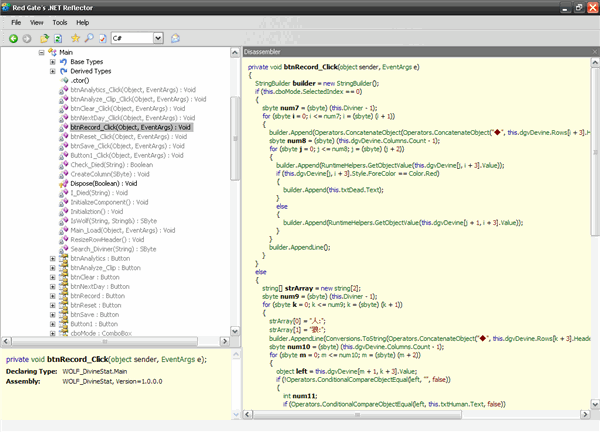Click the star Bookmarks icon
This screenshot has height=432, width=600.
pos(75,38)
